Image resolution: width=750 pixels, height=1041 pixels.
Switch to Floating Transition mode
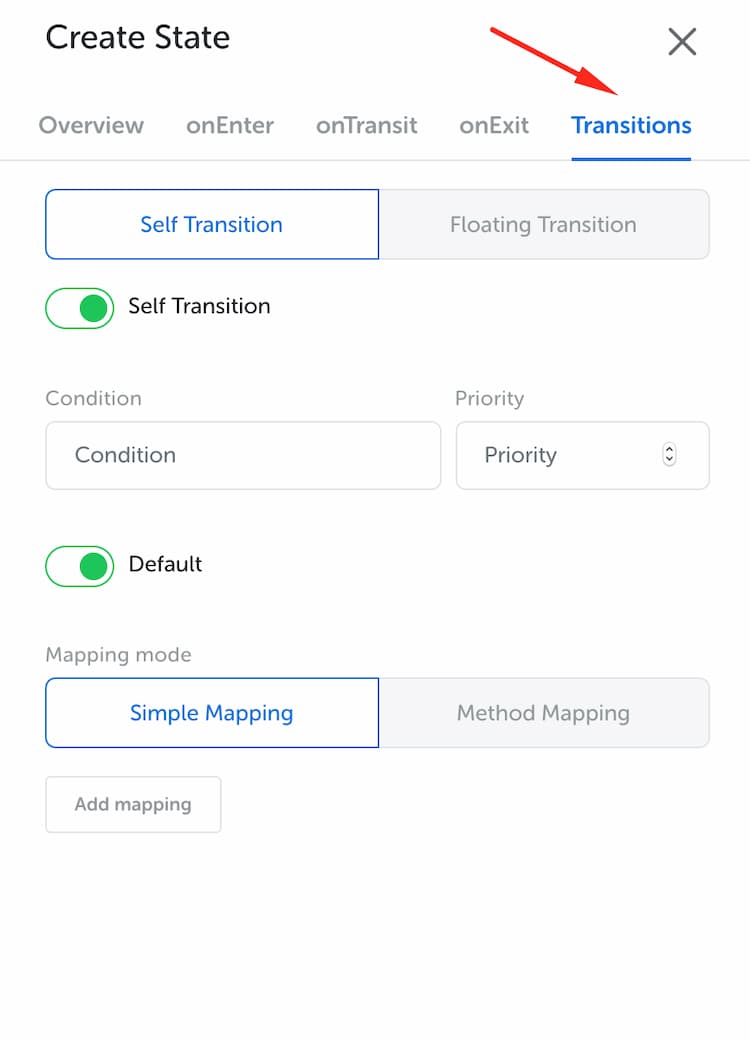click(544, 224)
